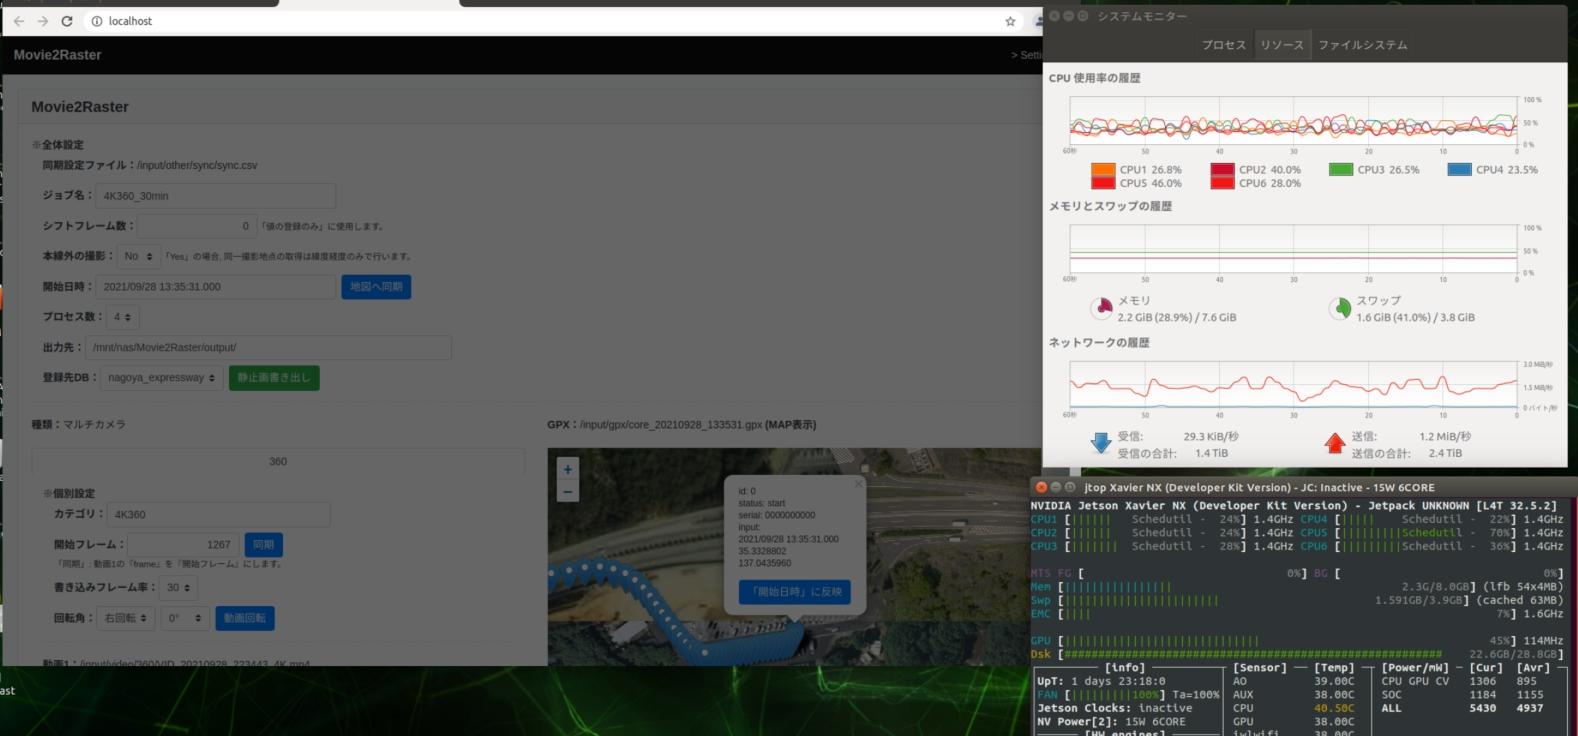Switch to the プロセス tab
Image resolution: width=1578 pixels, height=736 pixels.
click(1224, 45)
